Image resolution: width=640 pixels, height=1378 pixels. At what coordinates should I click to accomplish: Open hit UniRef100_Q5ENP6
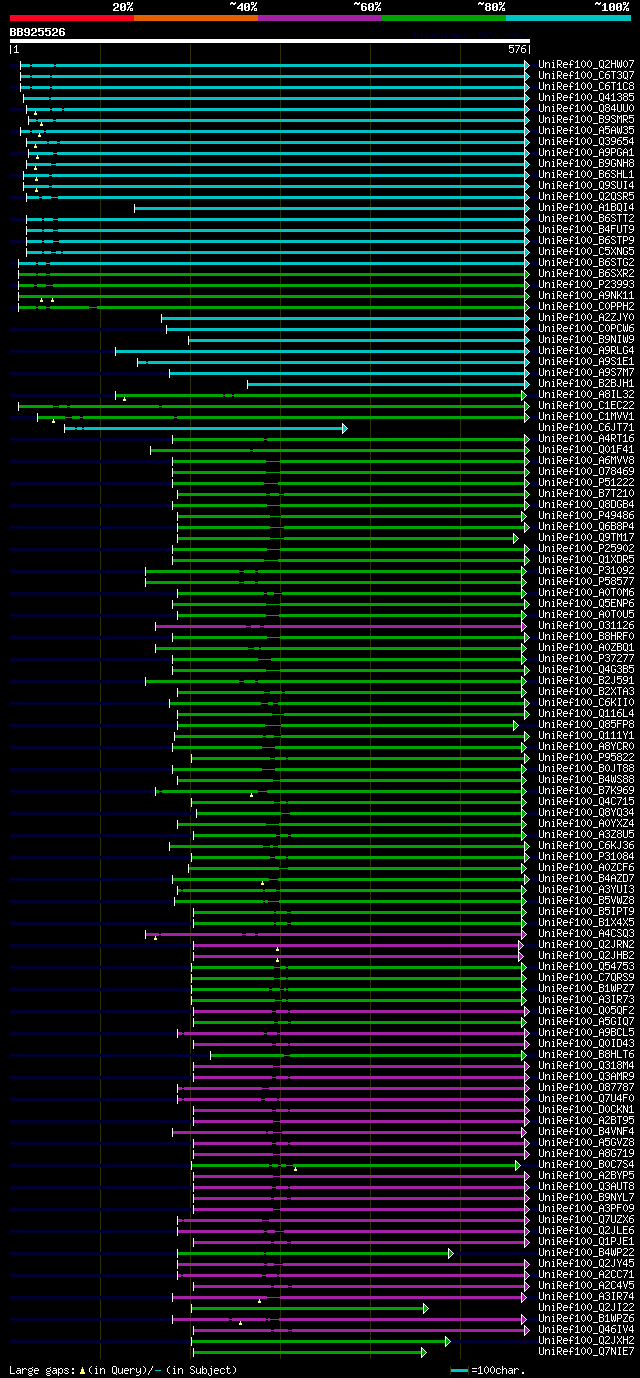[586, 603]
